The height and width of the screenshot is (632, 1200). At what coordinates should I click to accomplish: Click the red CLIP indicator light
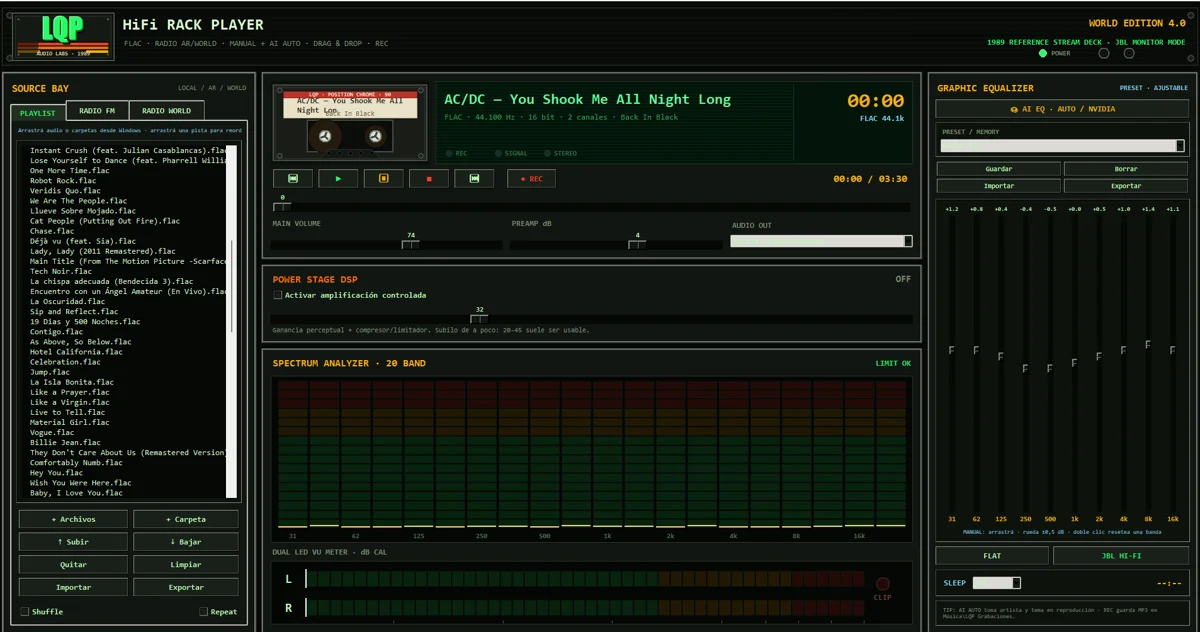coord(882,584)
